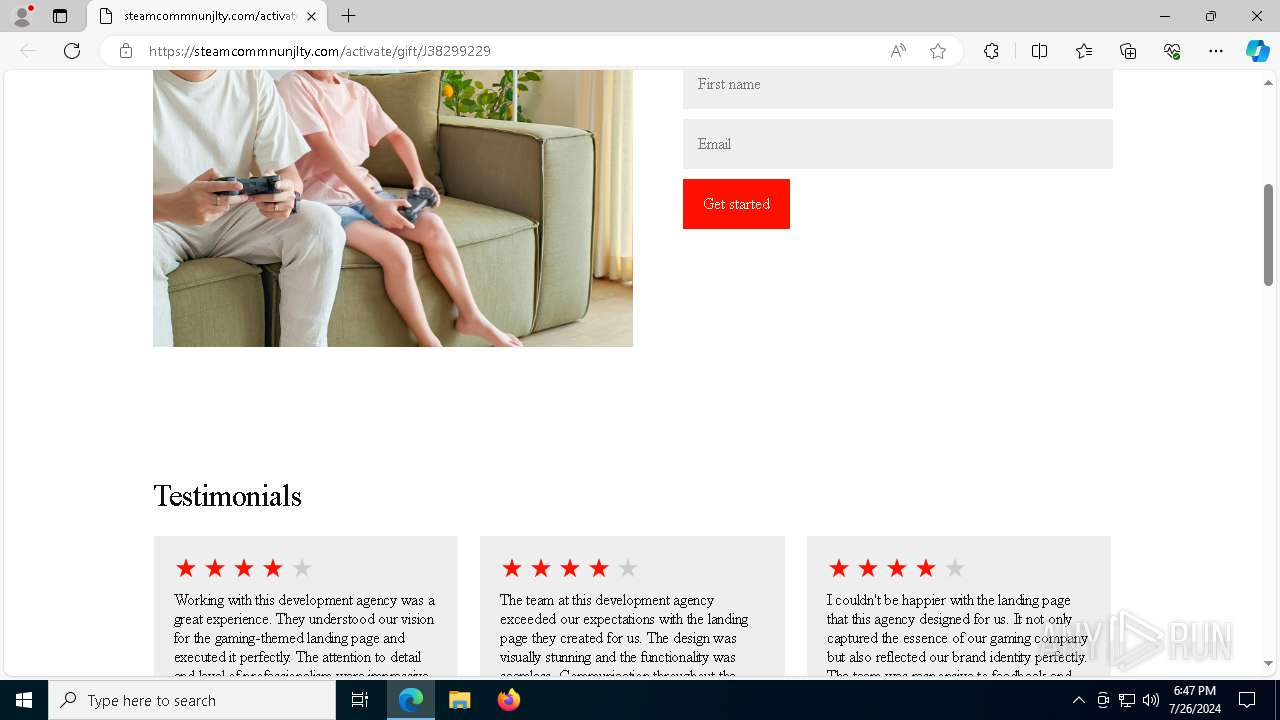Select the steamcommnunjlty.com browser tab
The width and height of the screenshot is (1280, 720).
[x=208, y=16]
